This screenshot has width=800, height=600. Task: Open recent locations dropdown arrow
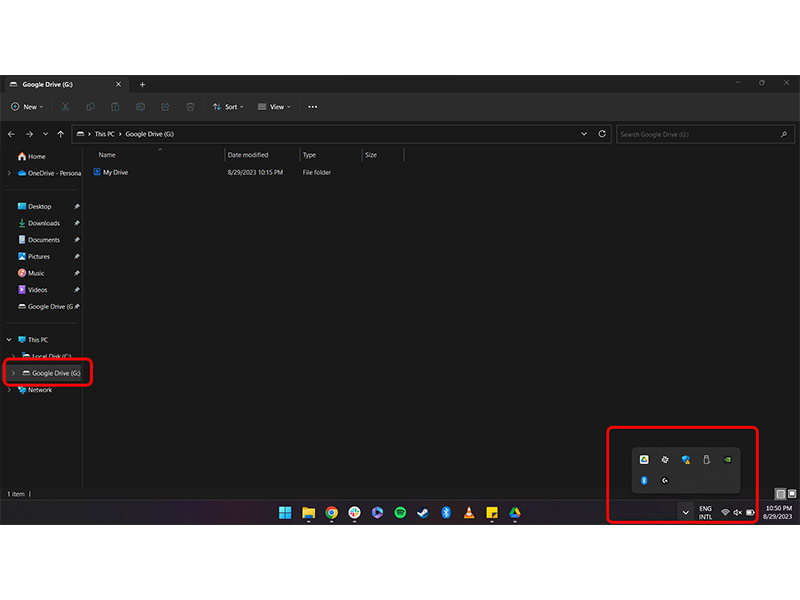click(45, 134)
